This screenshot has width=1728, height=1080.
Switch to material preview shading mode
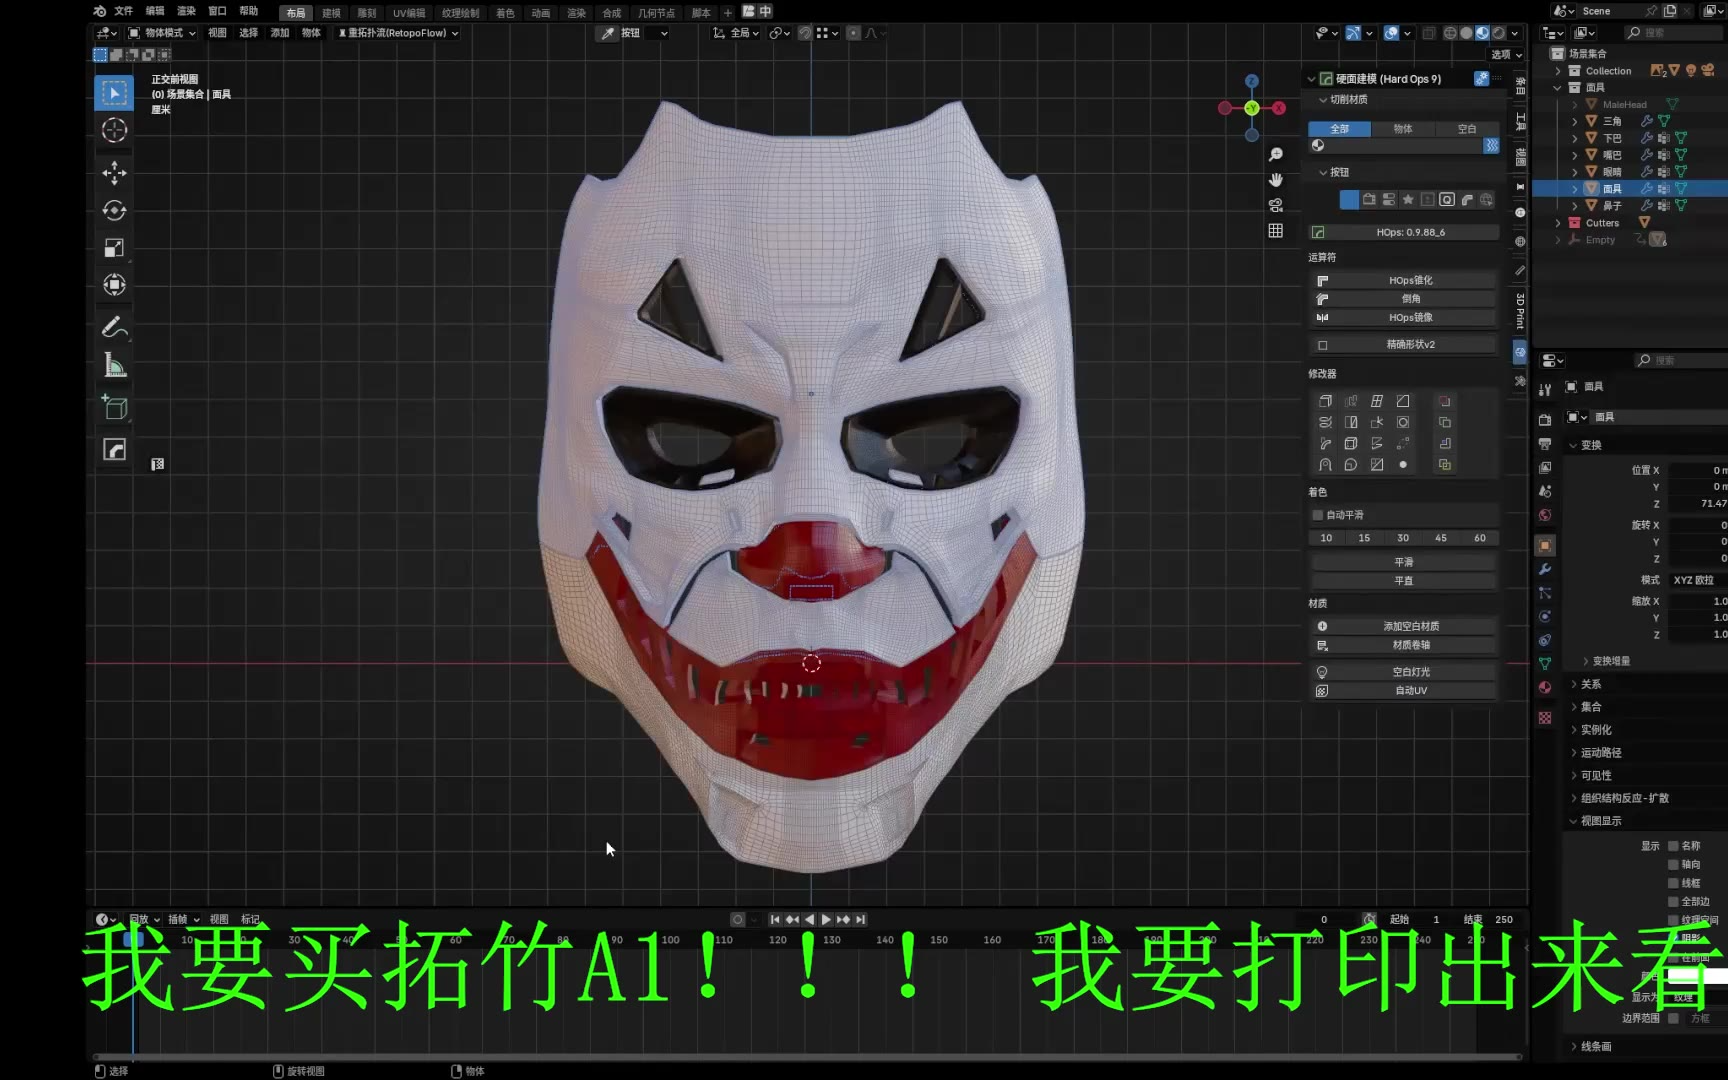coord(1482,33)
